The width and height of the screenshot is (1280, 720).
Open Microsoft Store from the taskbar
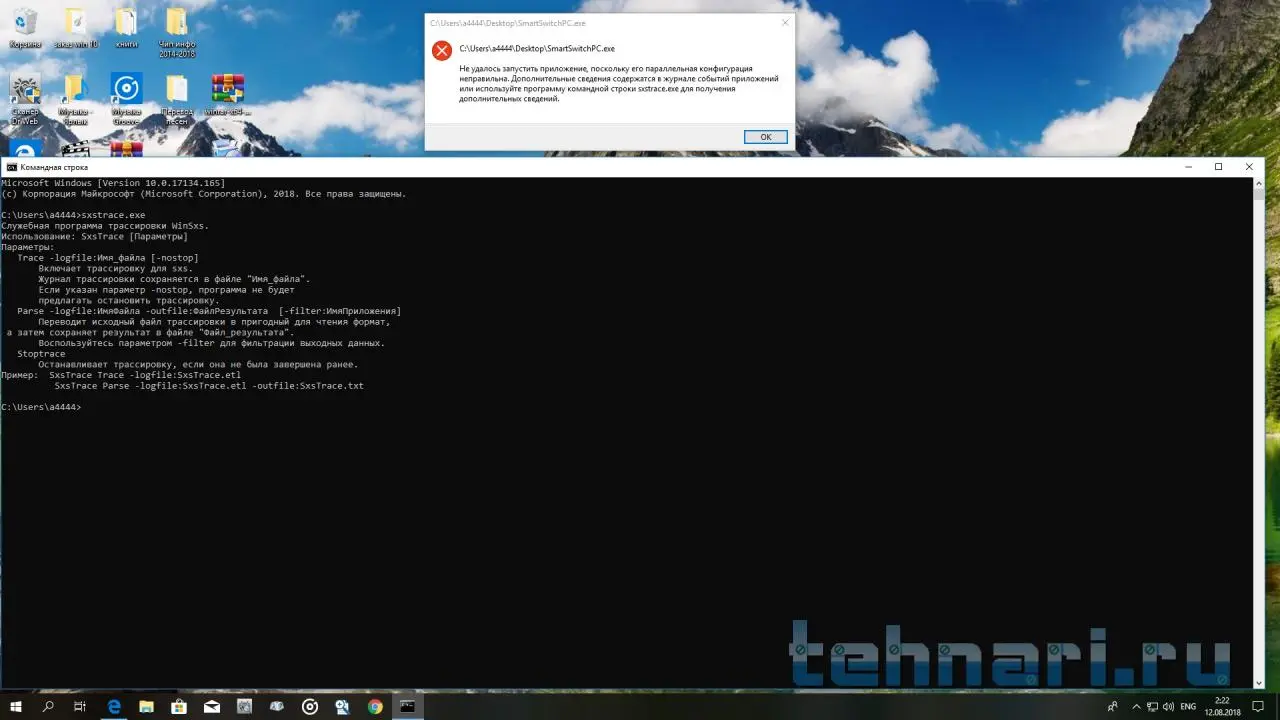click(x=179, y=706)
